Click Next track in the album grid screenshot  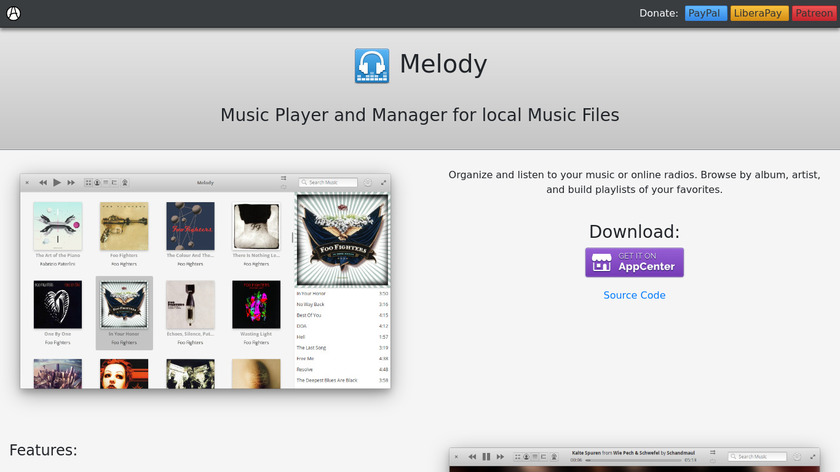tap(71, 183)
